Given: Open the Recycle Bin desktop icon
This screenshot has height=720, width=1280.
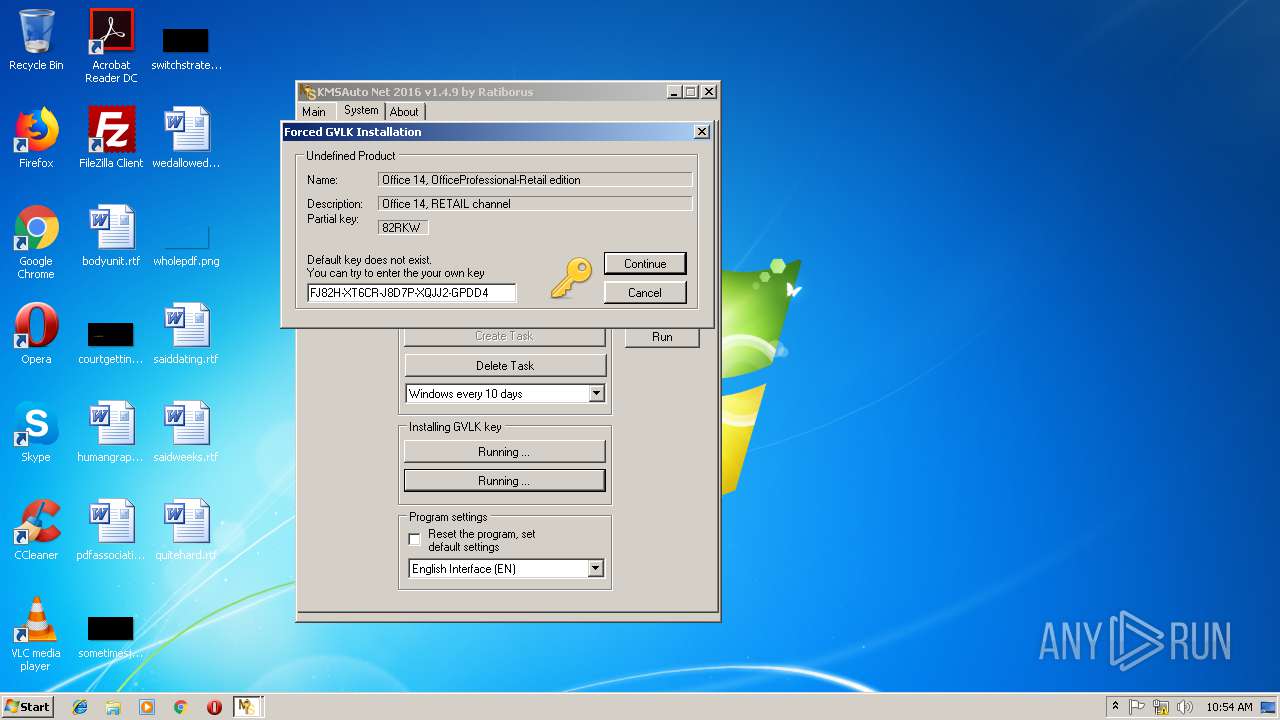Looking at the screenshot, I should pos(36,40).
